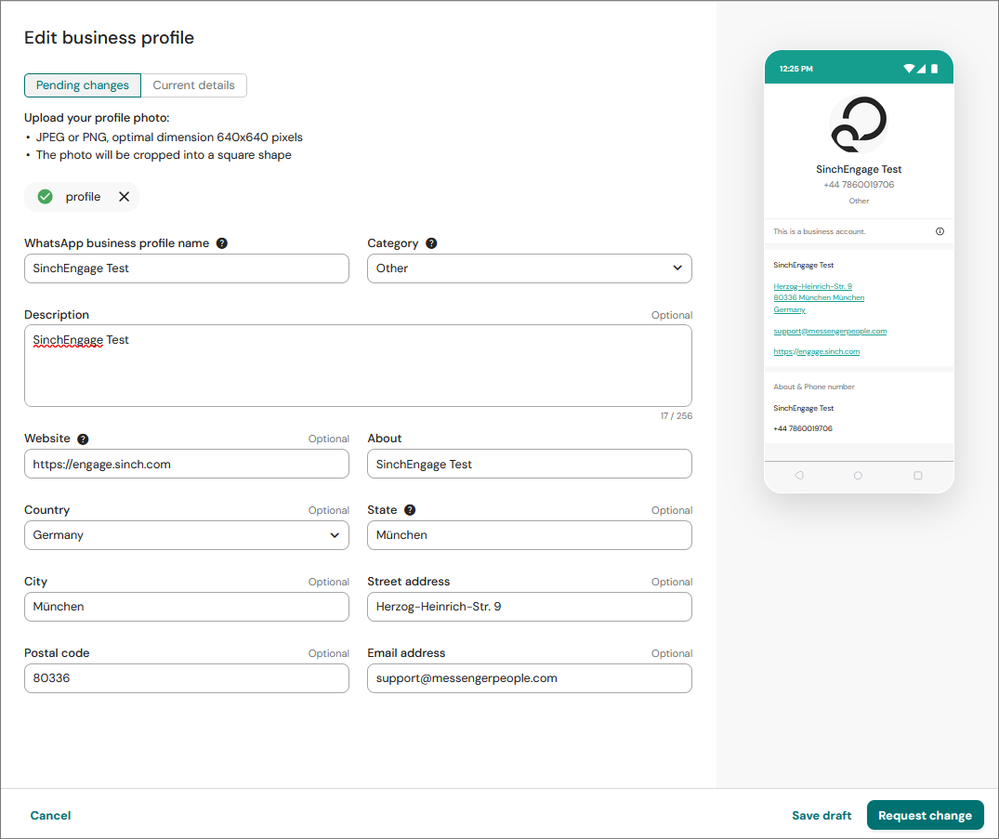Viewport: 999px width, 839px height.
Task: Click the Email address input field
Action: tap(529, 678)
